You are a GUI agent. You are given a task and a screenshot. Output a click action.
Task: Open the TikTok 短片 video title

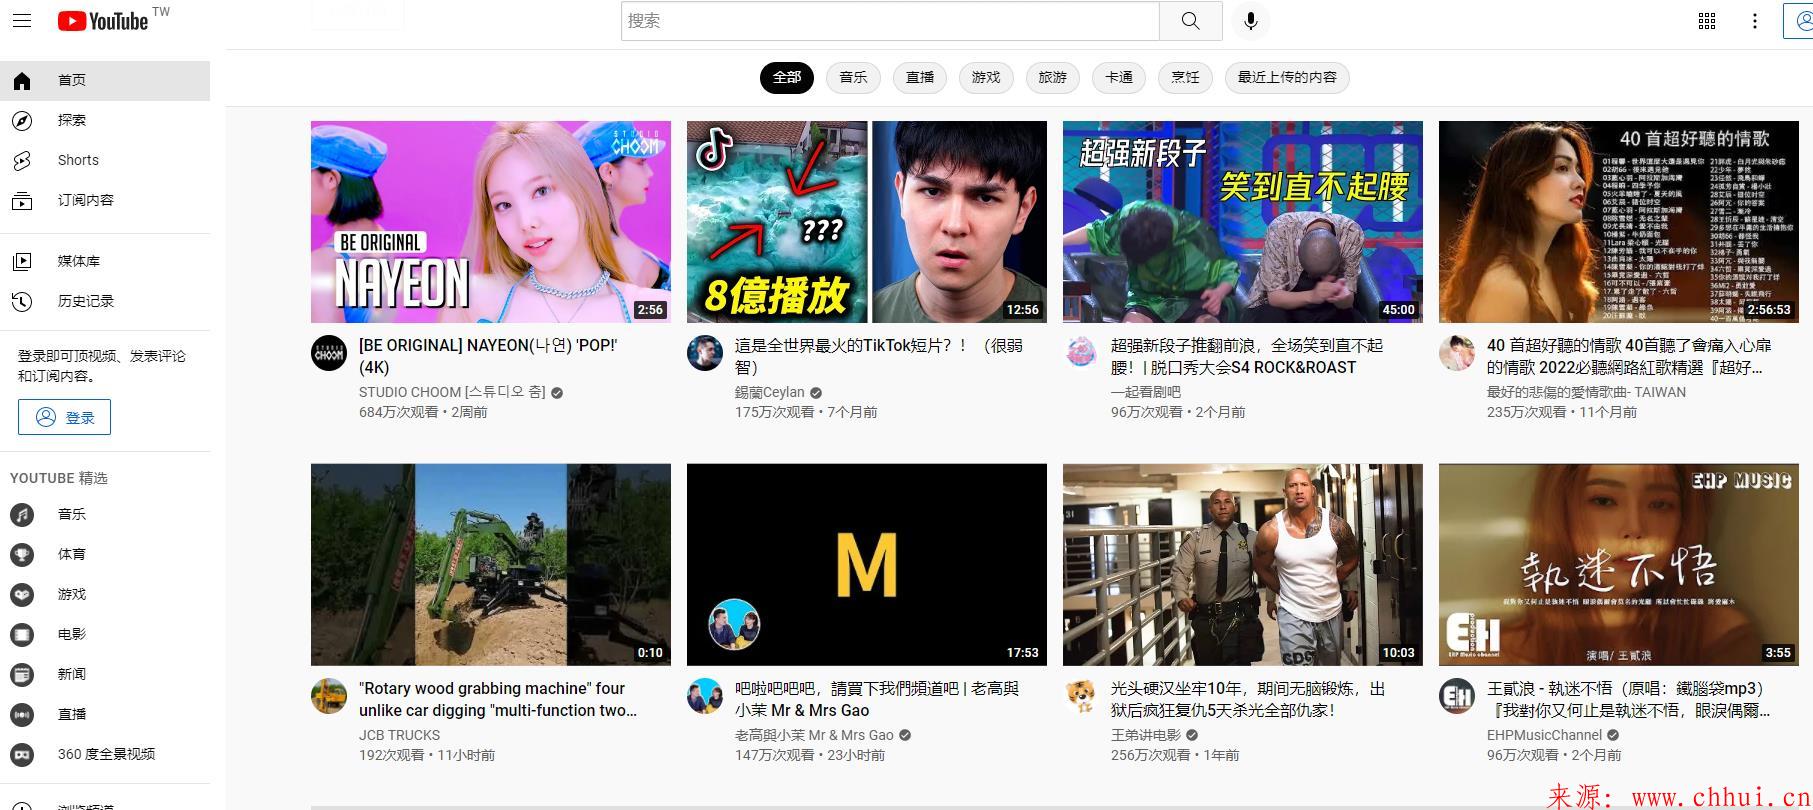[879, 356]
